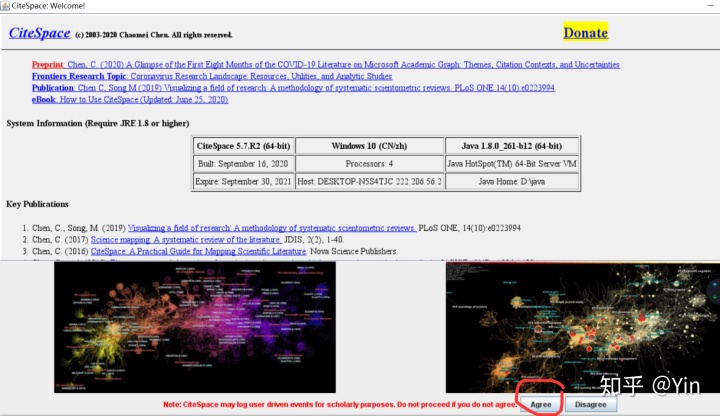Click the Key Publications heading
Image resolution: width=720 pixels, height=416 pixels.
[37, 204]
